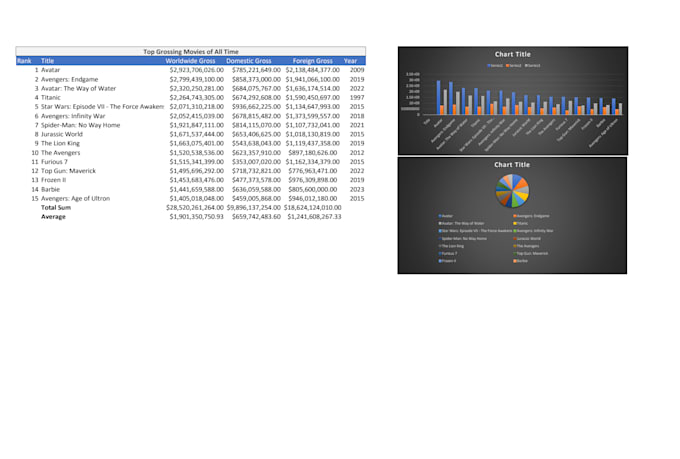Click domestic gross value $353,007,020.00
The width and height of the screenshot is (680, 459).
coord(256,162)
